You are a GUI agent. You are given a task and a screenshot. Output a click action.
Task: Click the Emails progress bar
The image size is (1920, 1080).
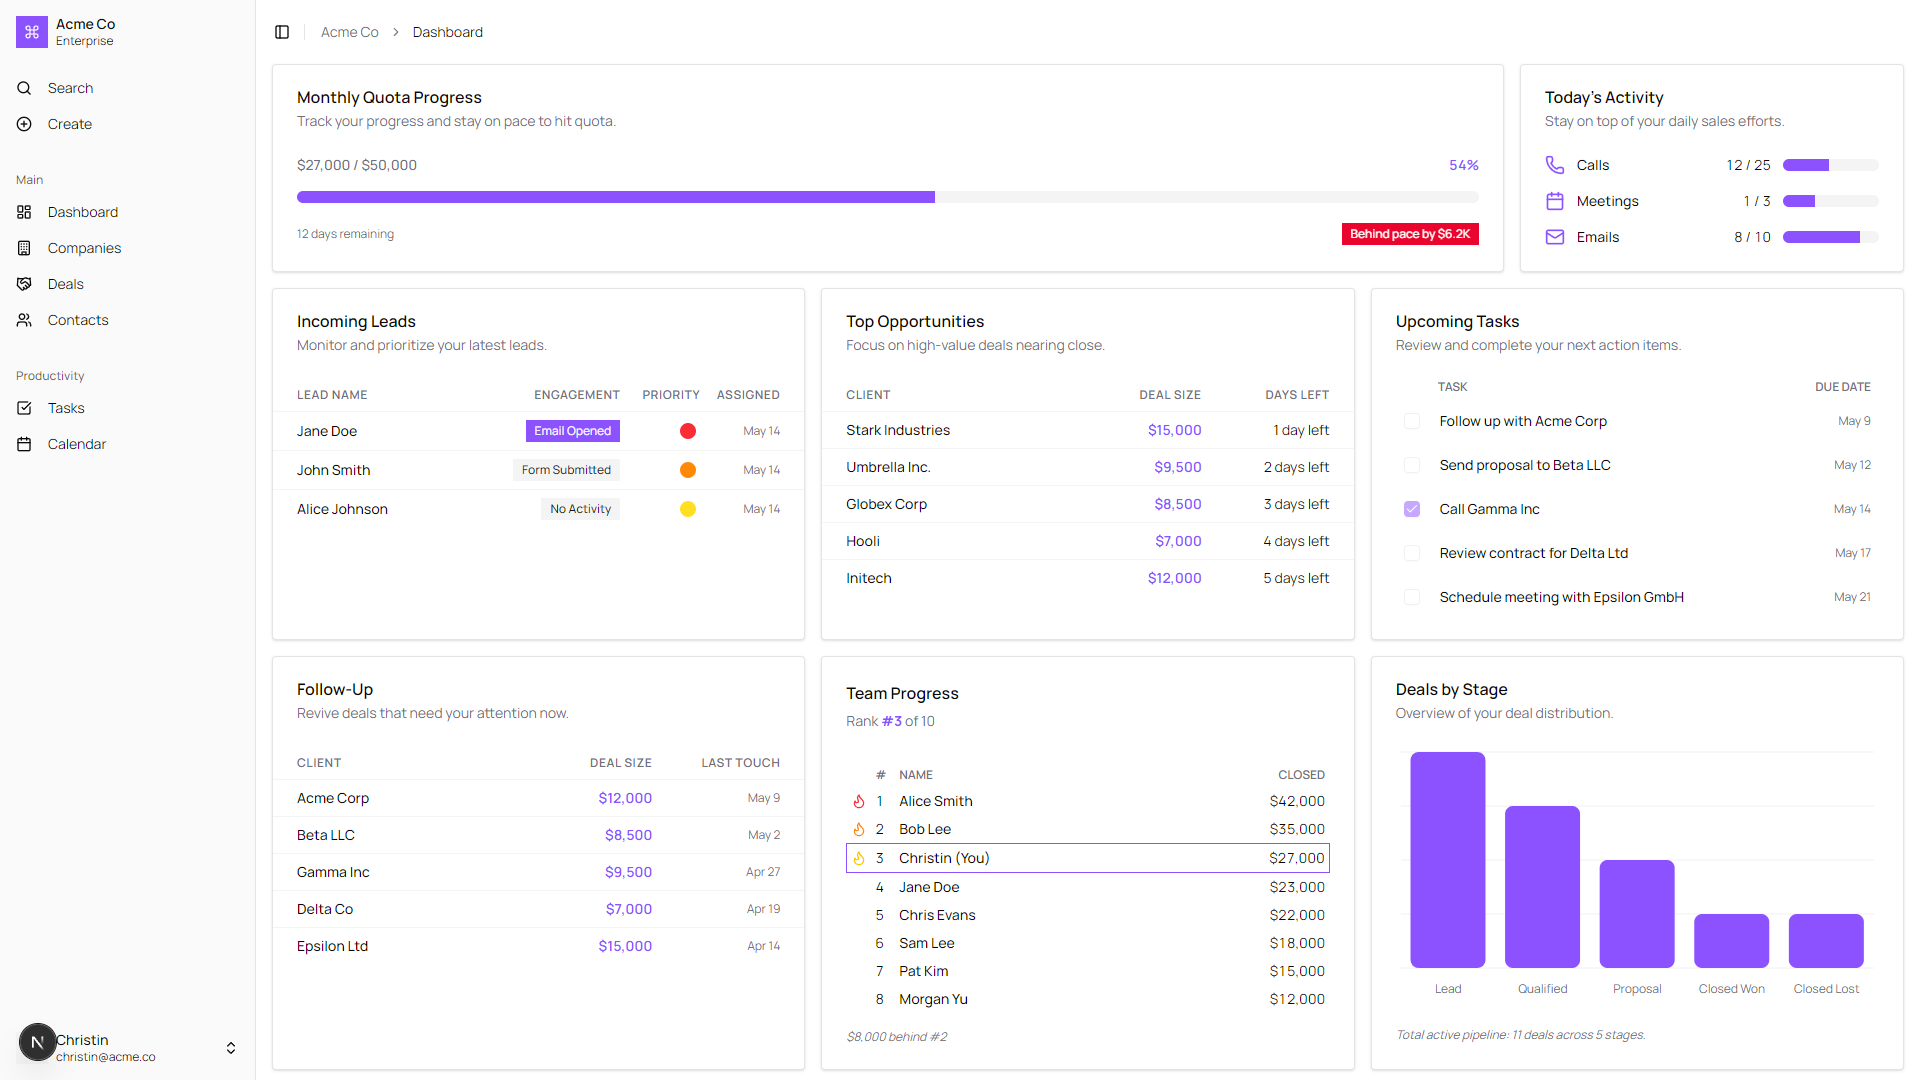[x=1831, y=237]
